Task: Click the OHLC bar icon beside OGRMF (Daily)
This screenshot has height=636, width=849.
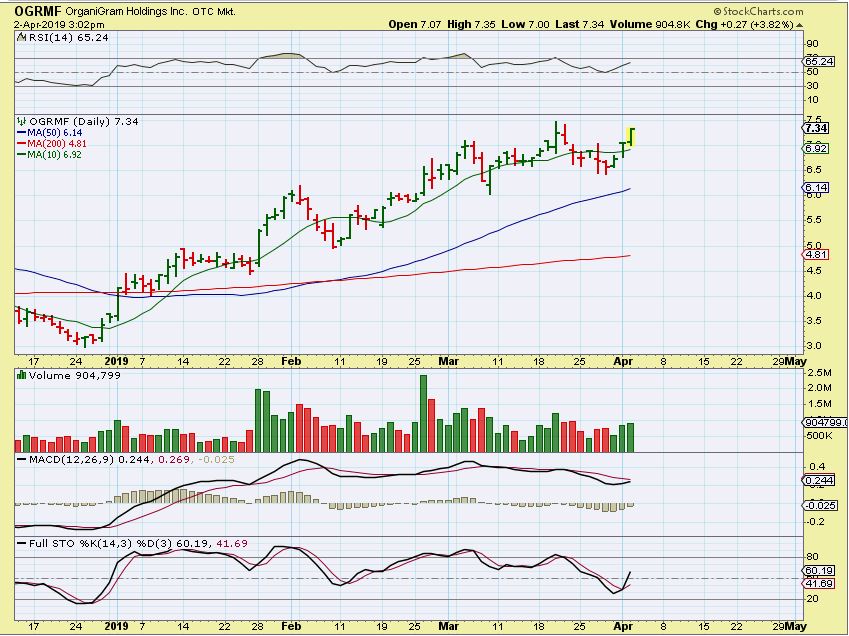Action: (x=22, y=121)
